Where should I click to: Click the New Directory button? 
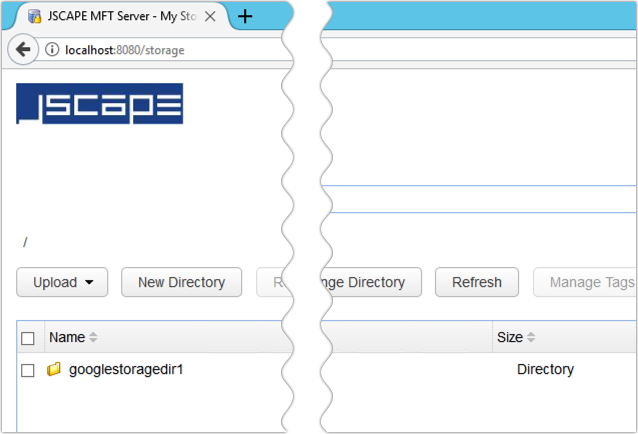tap(181, 282)
